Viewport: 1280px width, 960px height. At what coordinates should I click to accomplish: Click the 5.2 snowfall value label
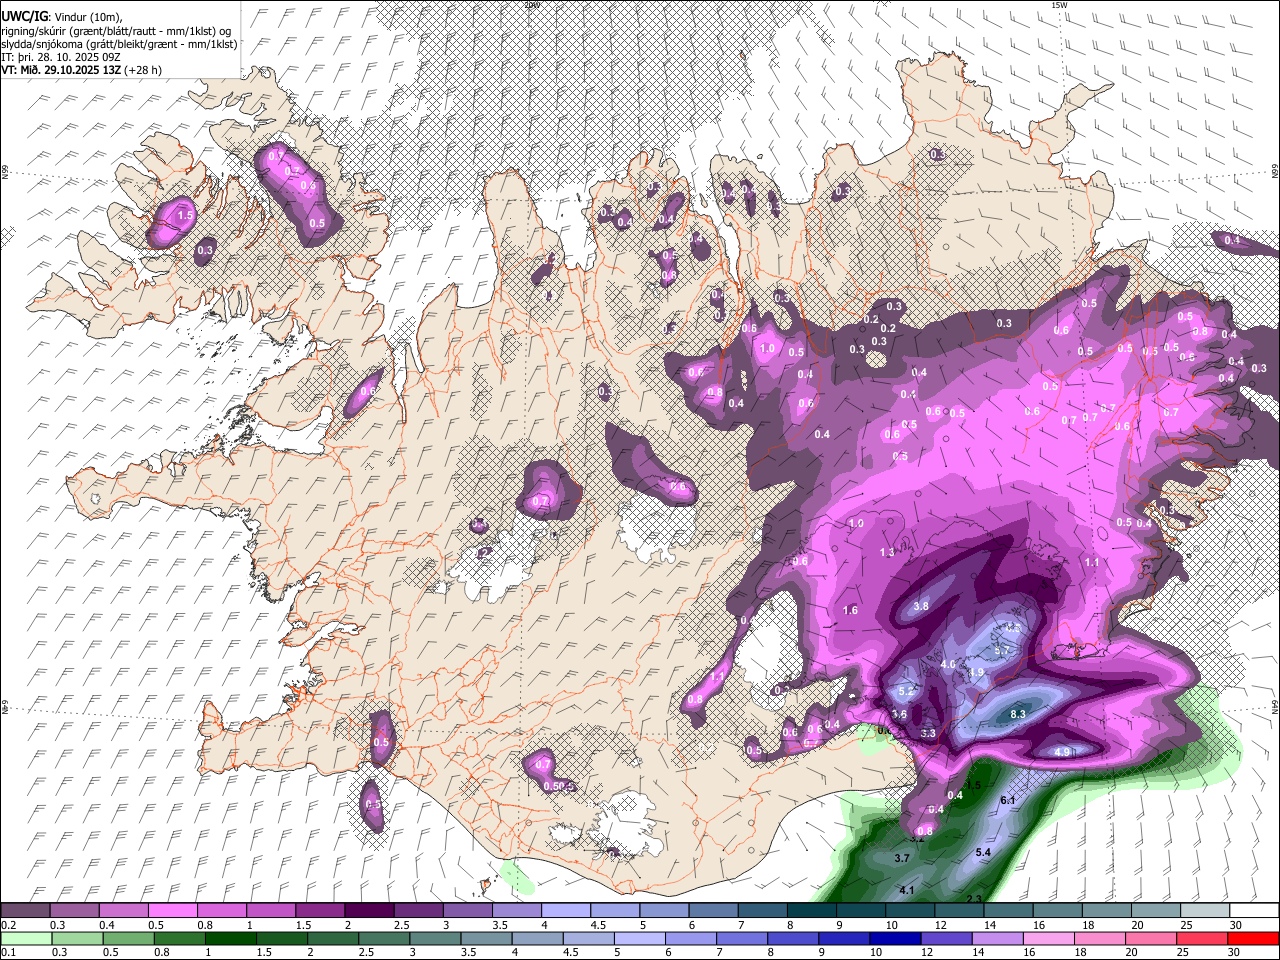(907, 691)
